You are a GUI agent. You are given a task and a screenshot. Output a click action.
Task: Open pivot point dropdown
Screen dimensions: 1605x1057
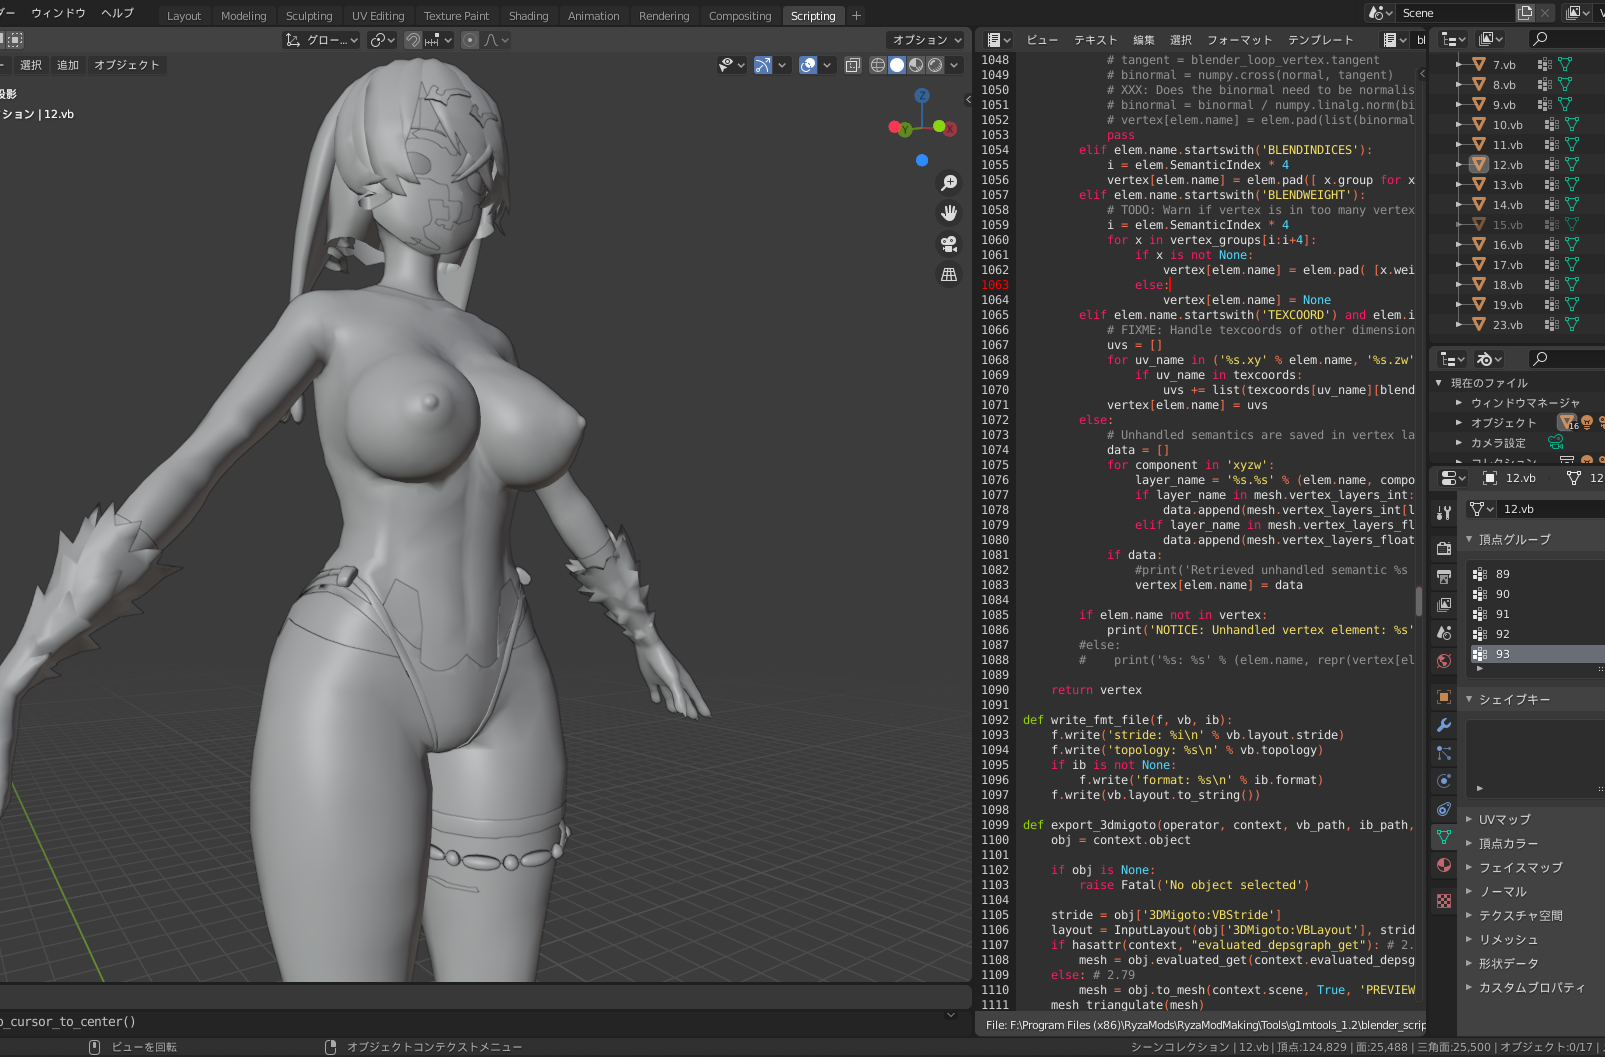pos(382,40)
